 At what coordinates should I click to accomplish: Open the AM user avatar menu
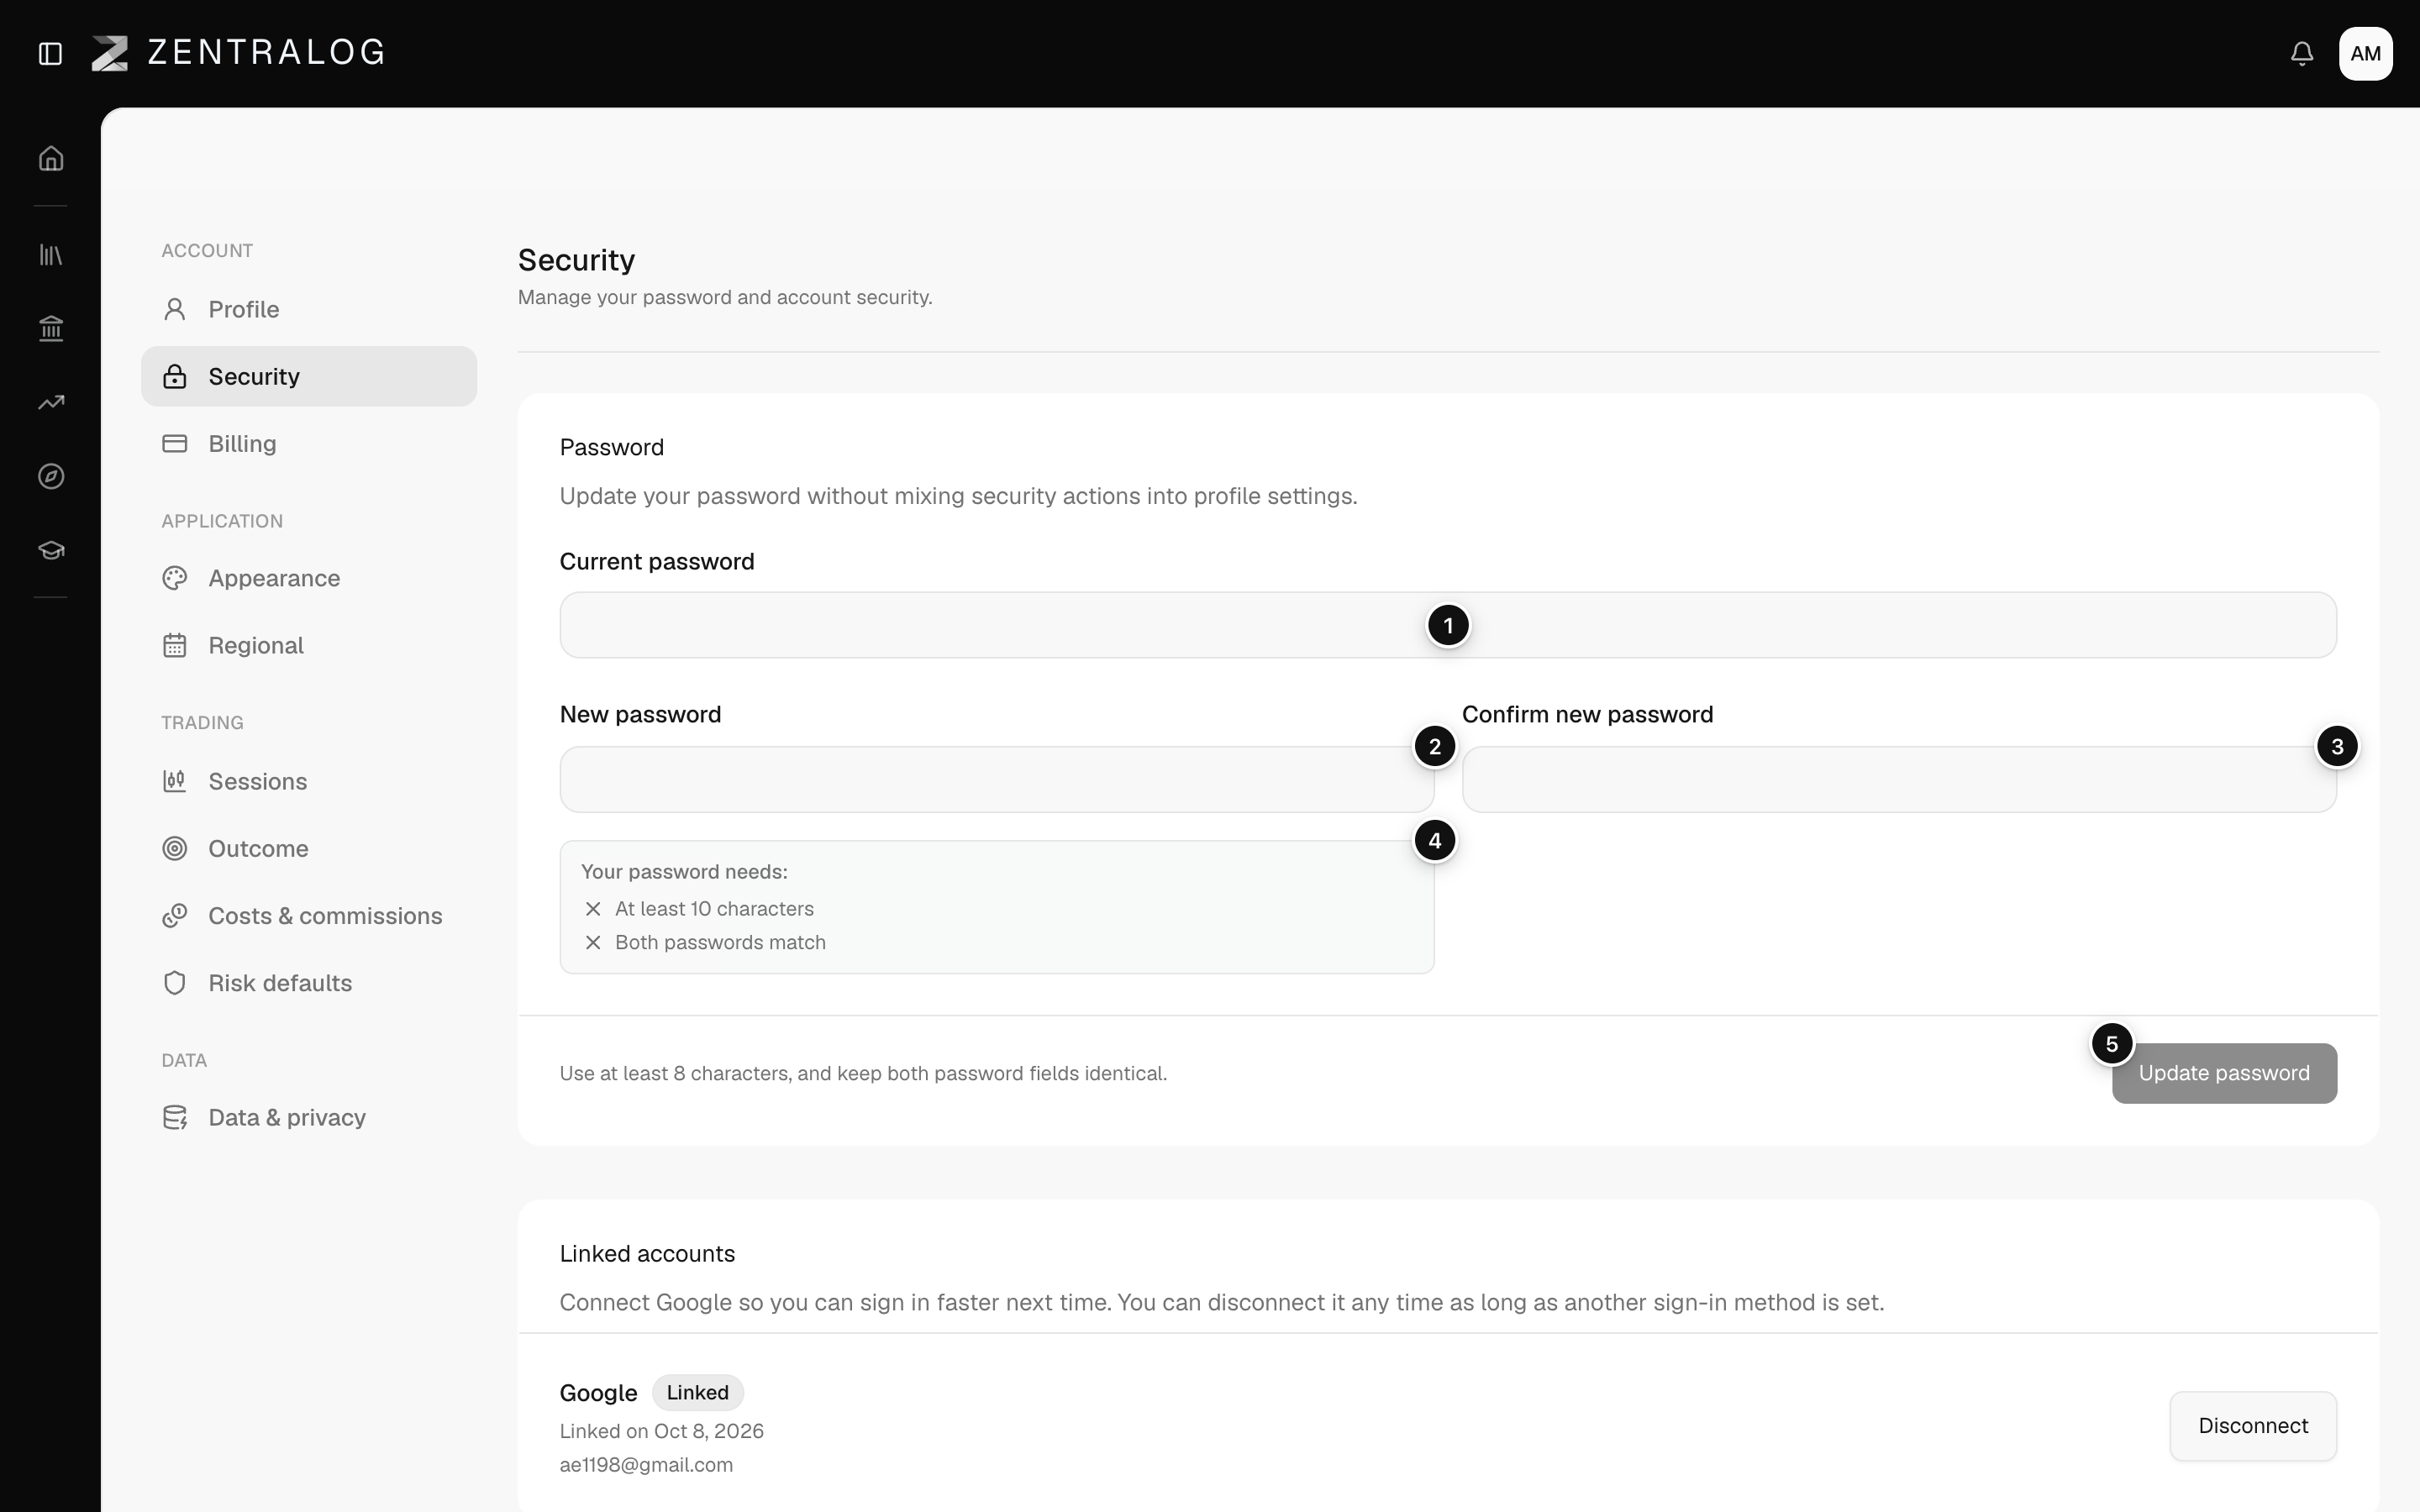point(2365,53)
